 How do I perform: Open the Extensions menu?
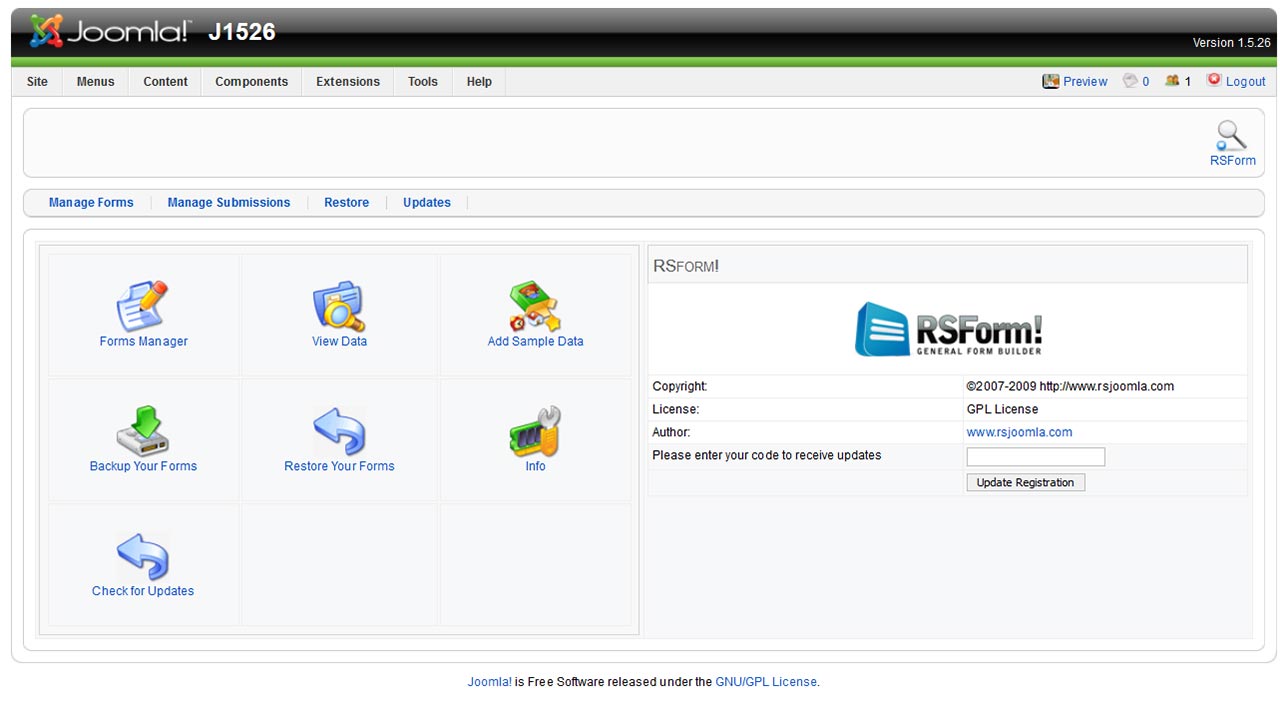pos(347,82)
